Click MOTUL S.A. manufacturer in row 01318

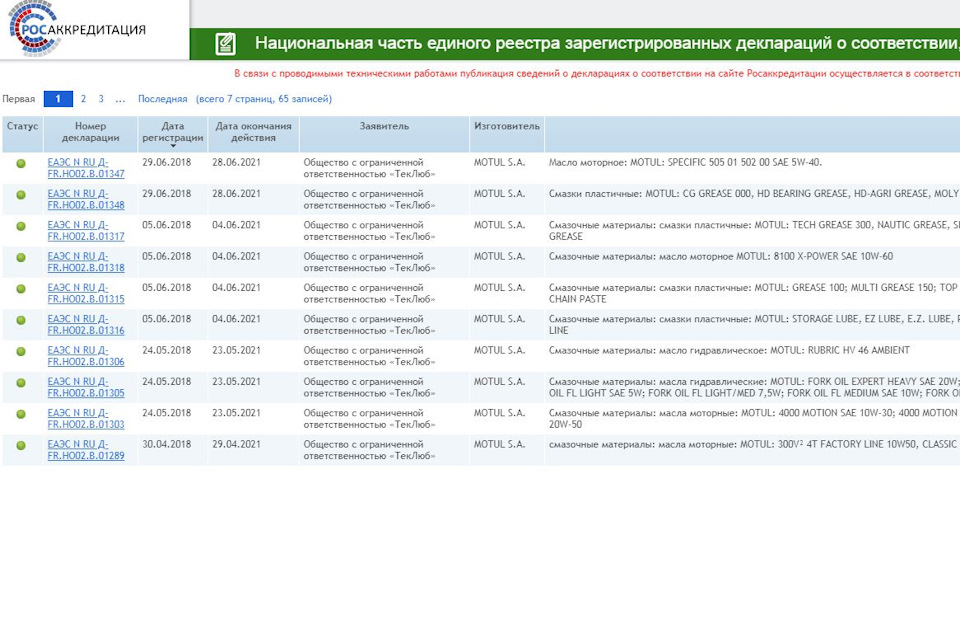pos(500,256)
